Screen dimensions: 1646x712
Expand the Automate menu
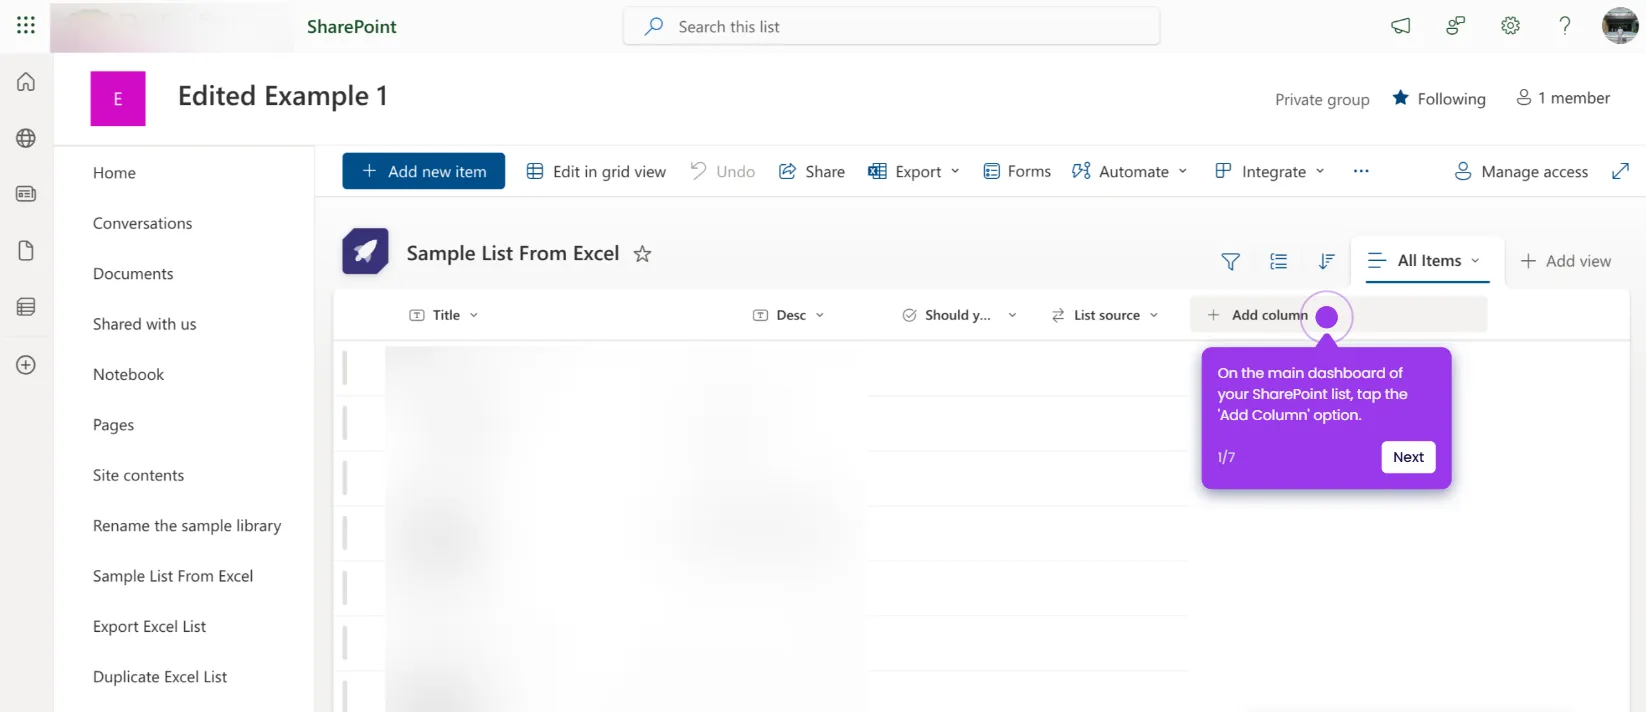[x=1130, y=171]
